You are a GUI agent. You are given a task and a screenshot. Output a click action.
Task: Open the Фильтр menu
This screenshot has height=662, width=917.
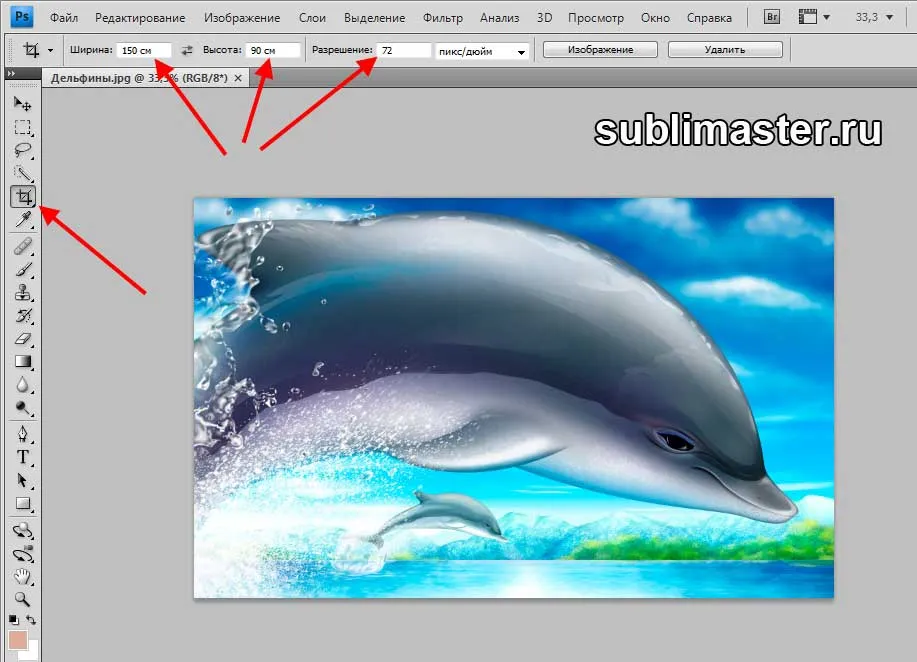pos(443,18)
